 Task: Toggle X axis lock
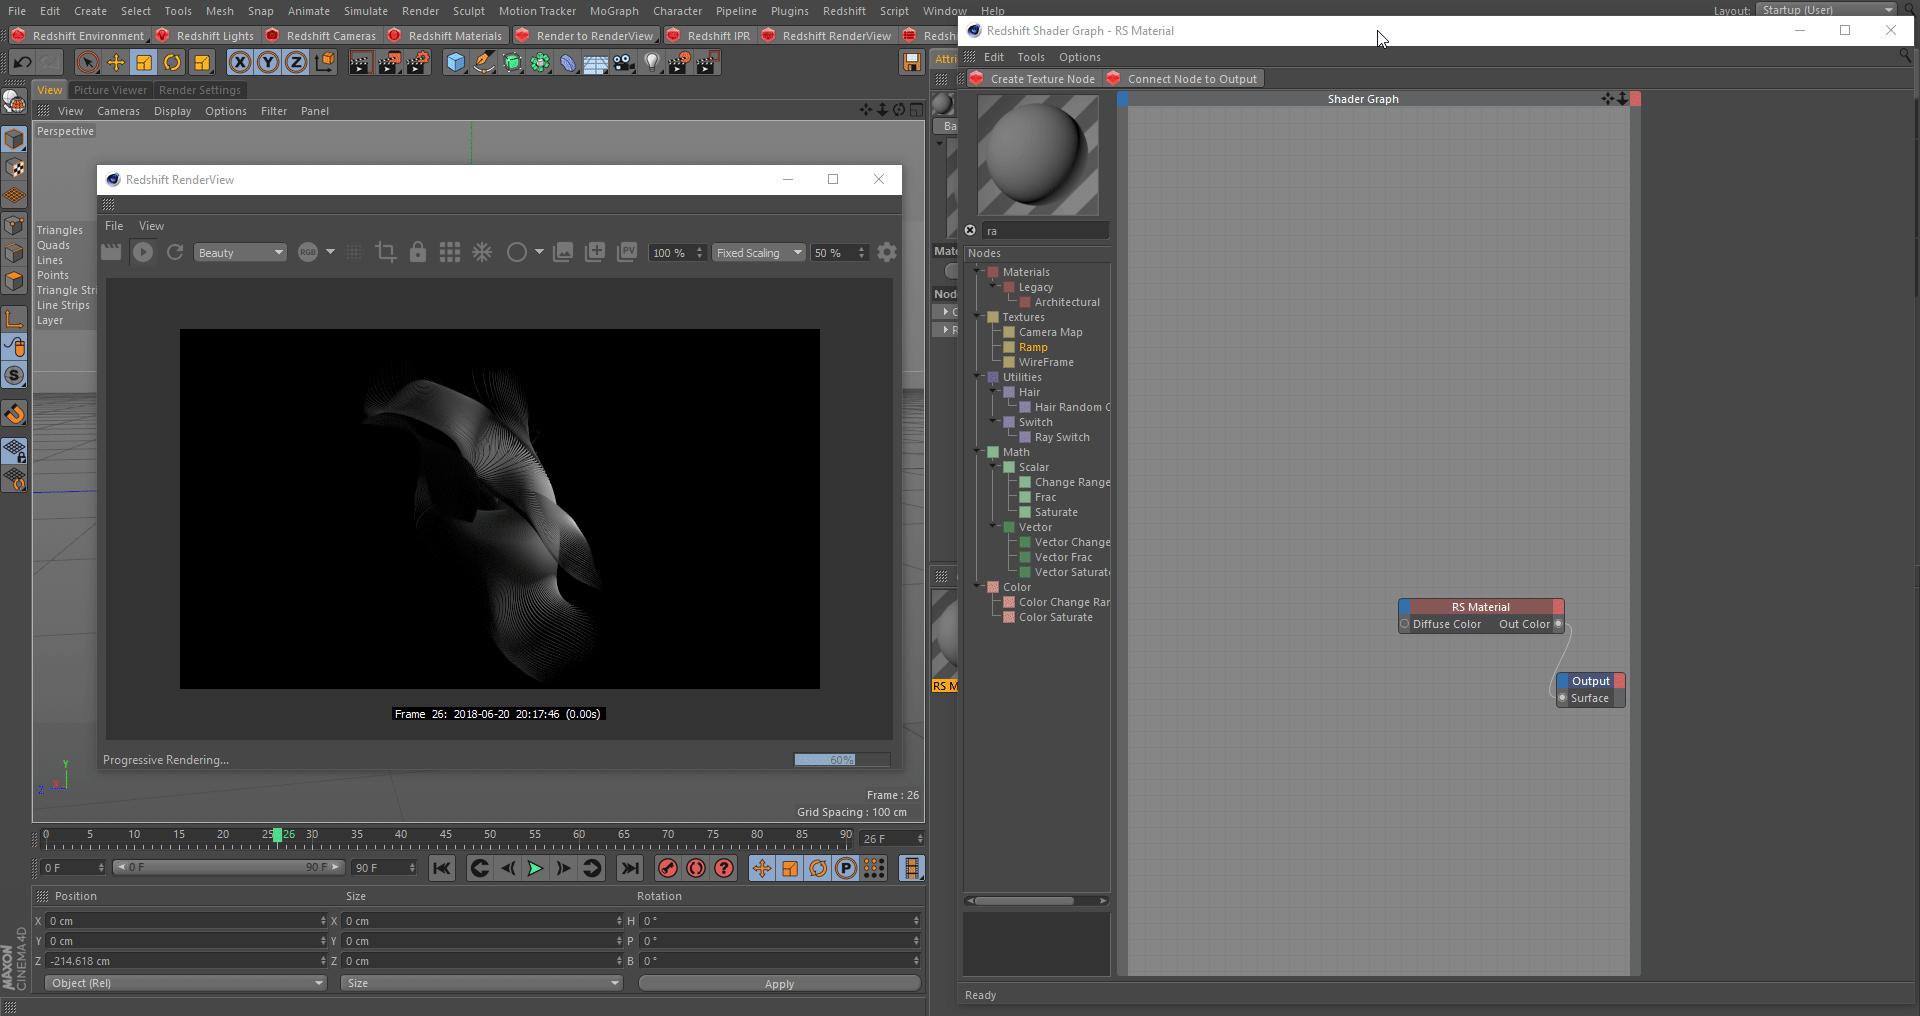click(240, 63)
